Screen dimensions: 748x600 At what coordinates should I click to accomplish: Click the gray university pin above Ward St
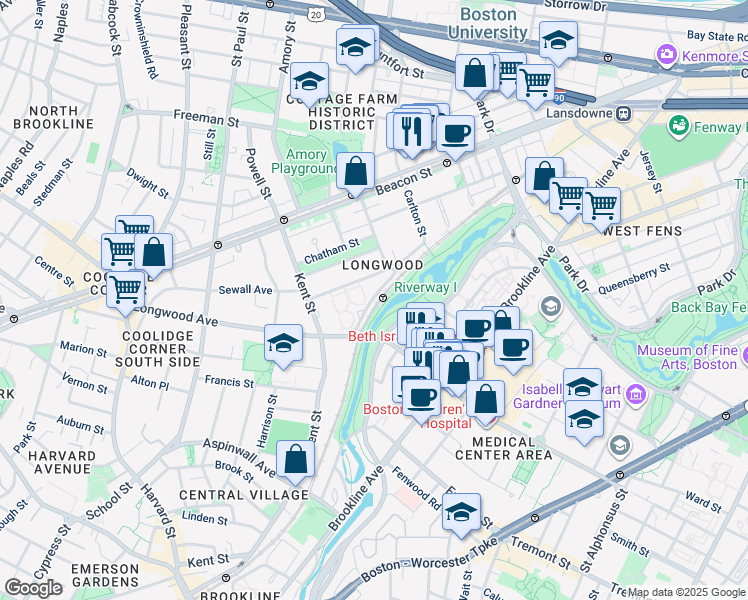point(620,445)
